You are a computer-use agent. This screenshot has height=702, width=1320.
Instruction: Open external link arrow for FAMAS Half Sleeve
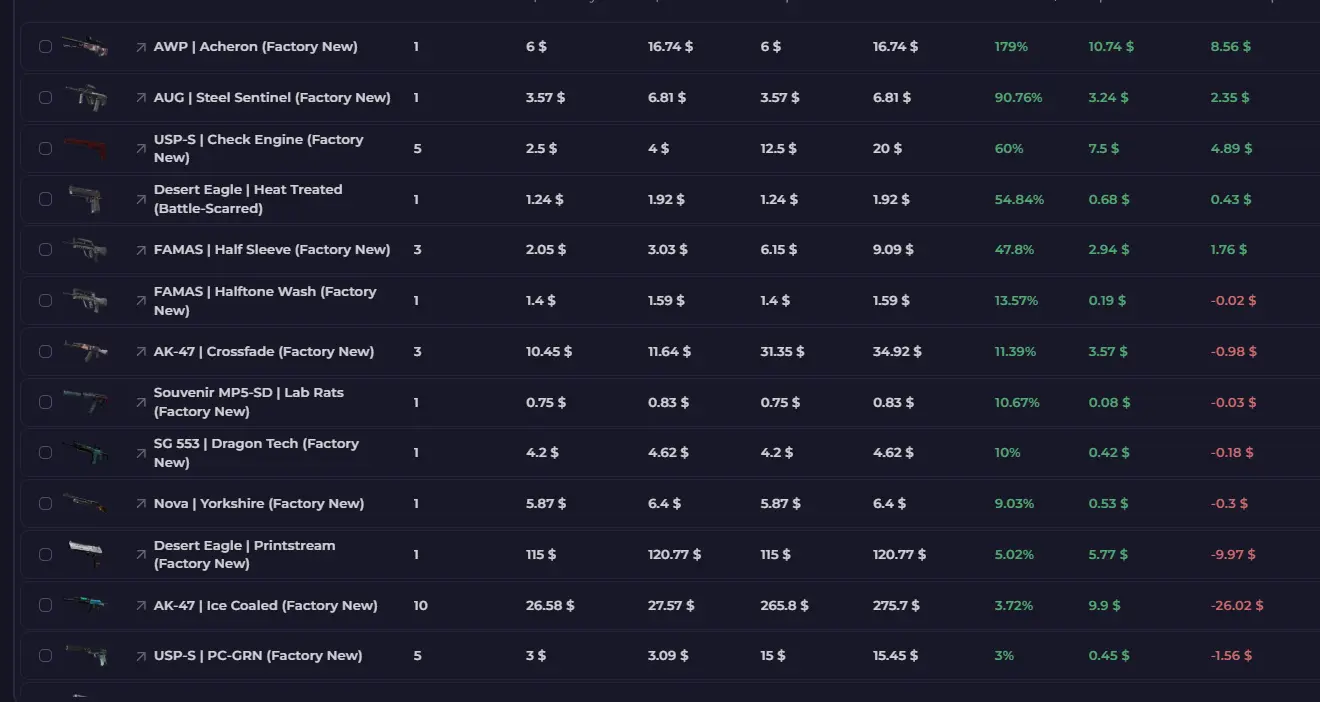(x=141, y=250)
